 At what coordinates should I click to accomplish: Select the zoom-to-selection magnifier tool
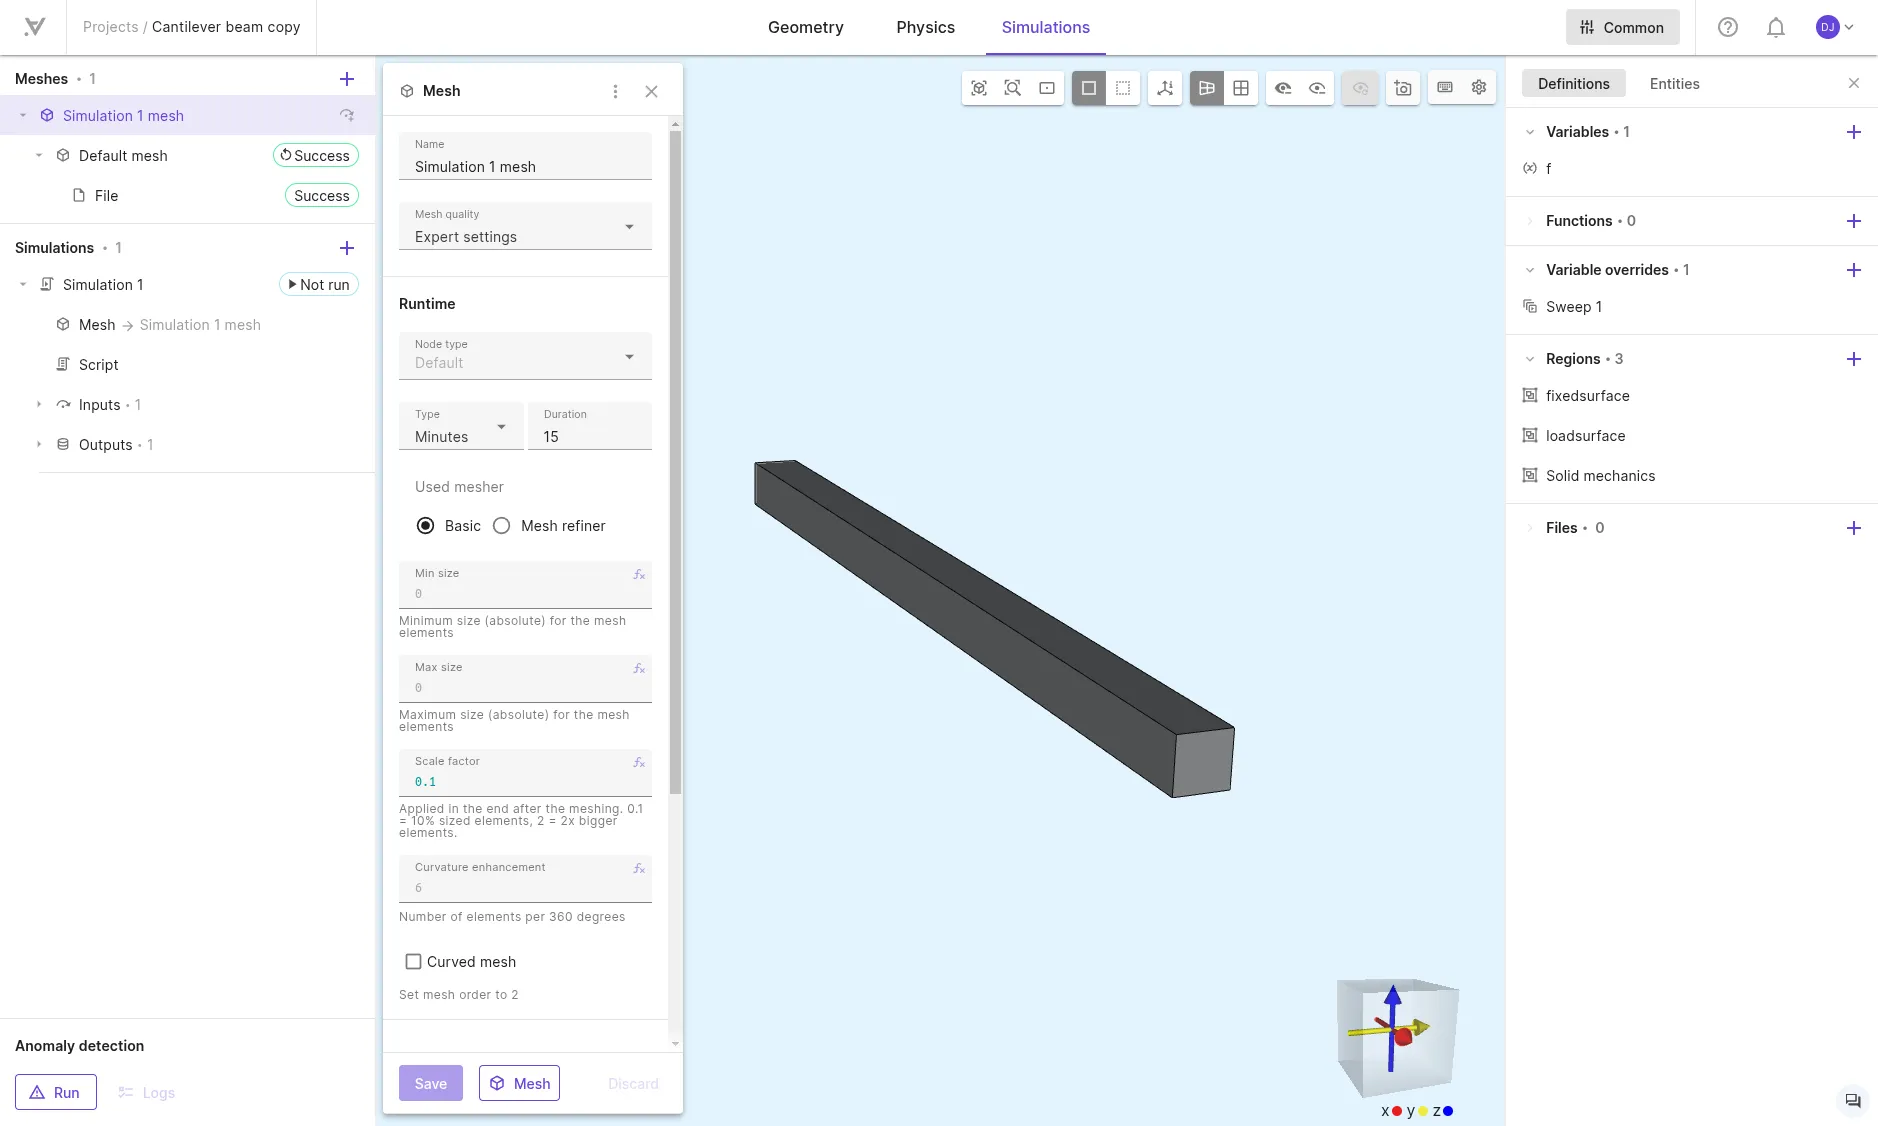pyautogui.click(x=1013, y=88)
